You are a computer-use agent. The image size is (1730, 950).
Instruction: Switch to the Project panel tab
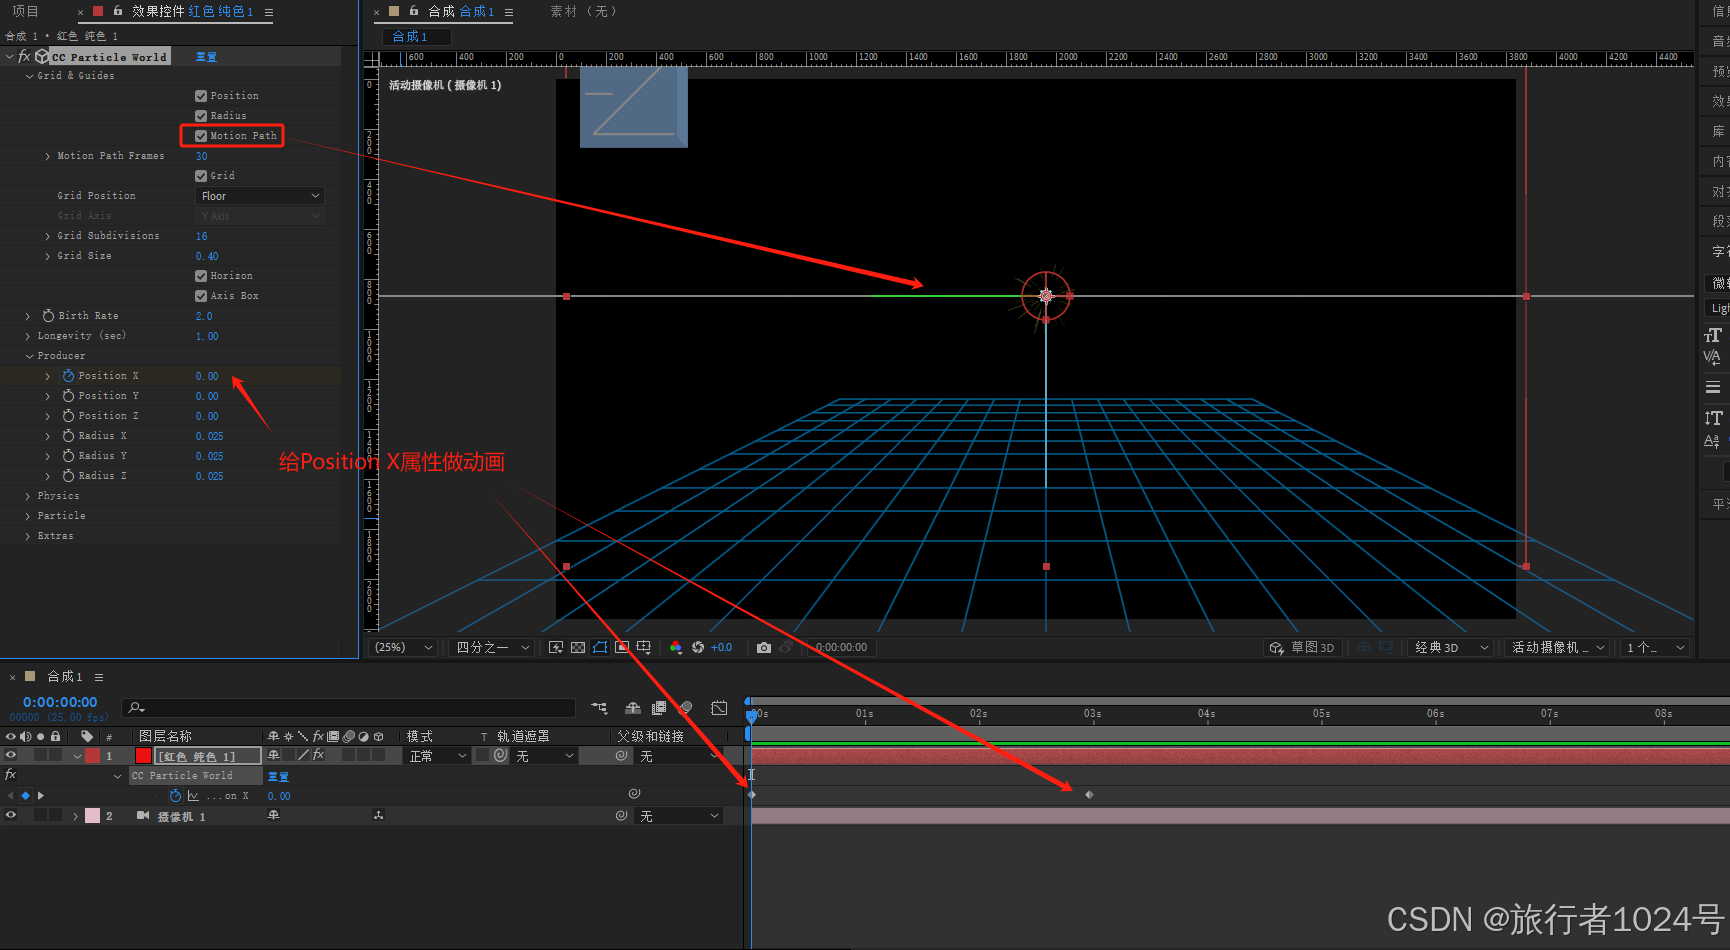point(25,11)
